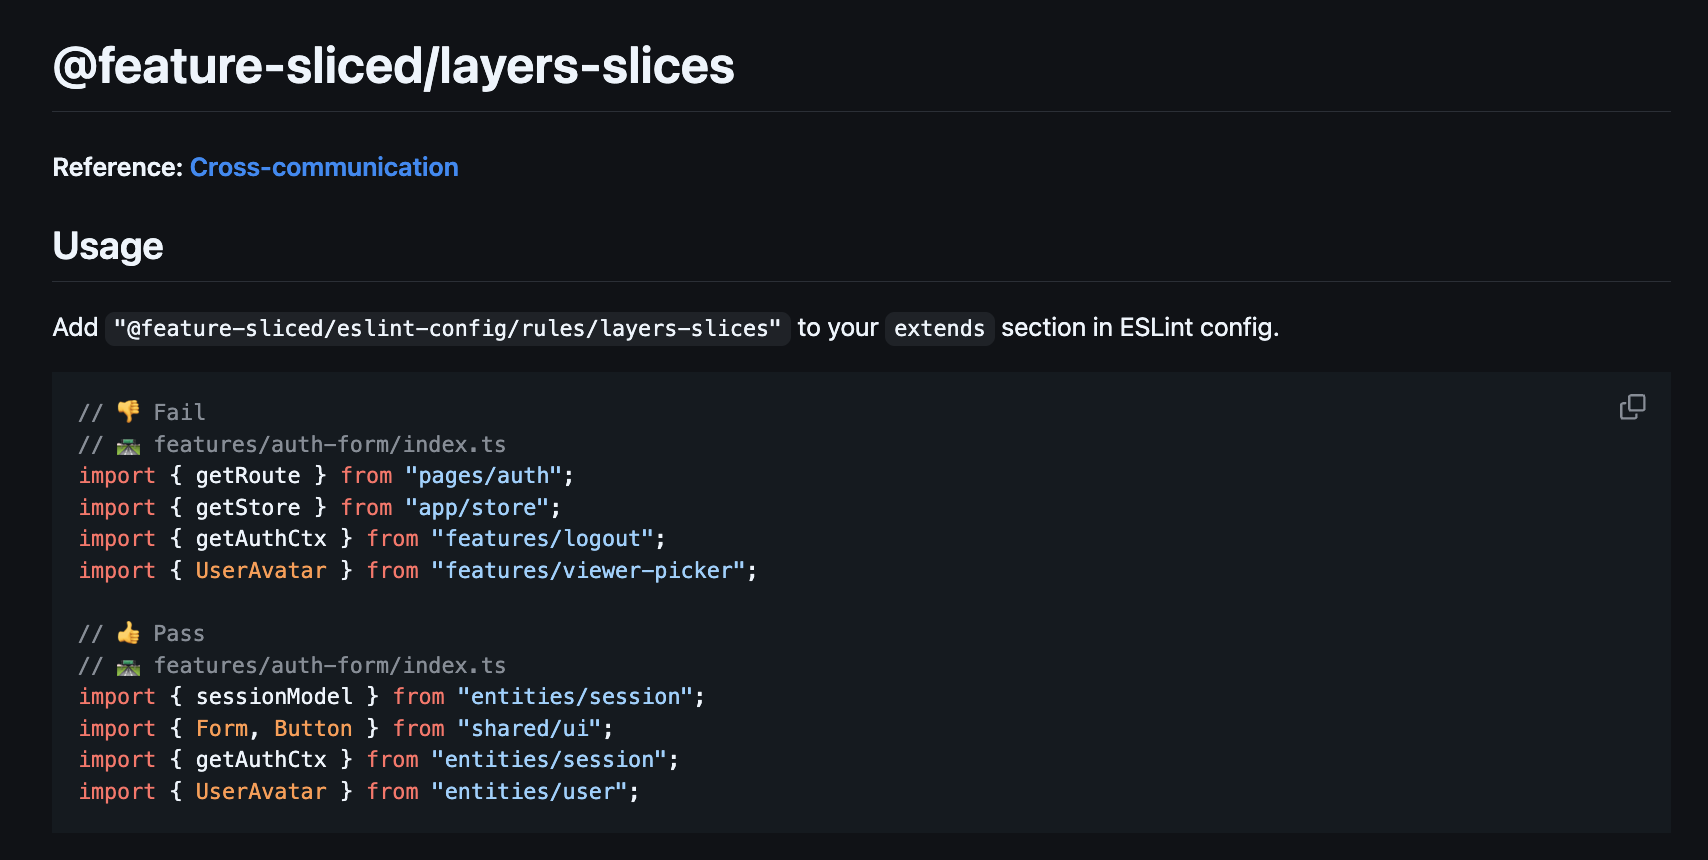
Task: Click the road emoji under the Fail comment
Action: (x=129, y=445)
